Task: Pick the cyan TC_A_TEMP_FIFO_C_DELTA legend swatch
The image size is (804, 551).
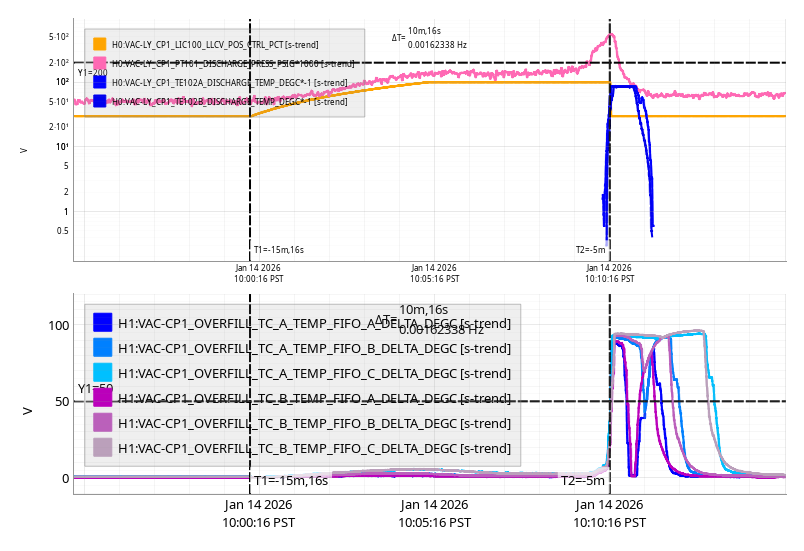Action: [102, 373]
